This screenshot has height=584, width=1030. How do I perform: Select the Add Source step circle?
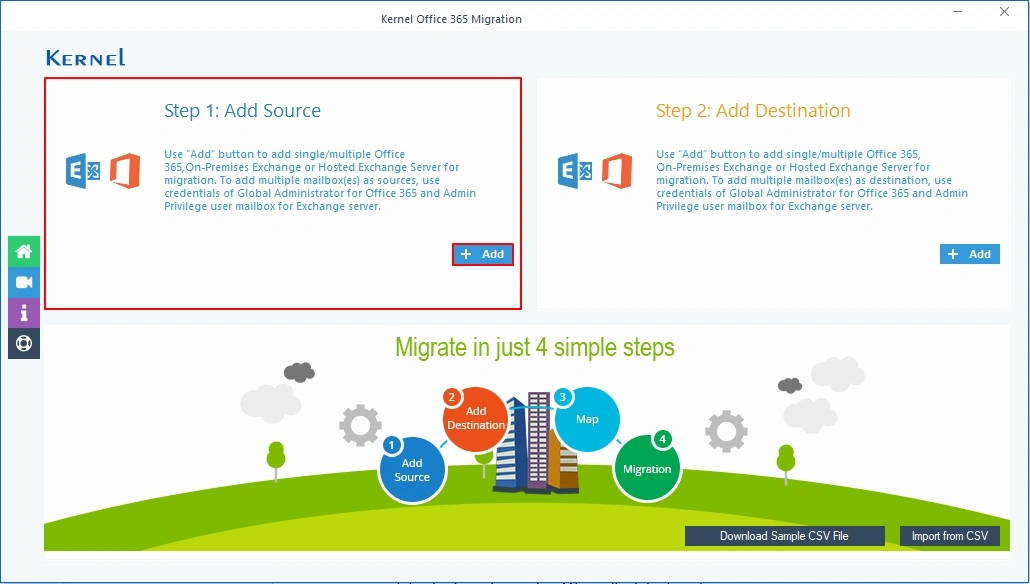tap(412, 468)
